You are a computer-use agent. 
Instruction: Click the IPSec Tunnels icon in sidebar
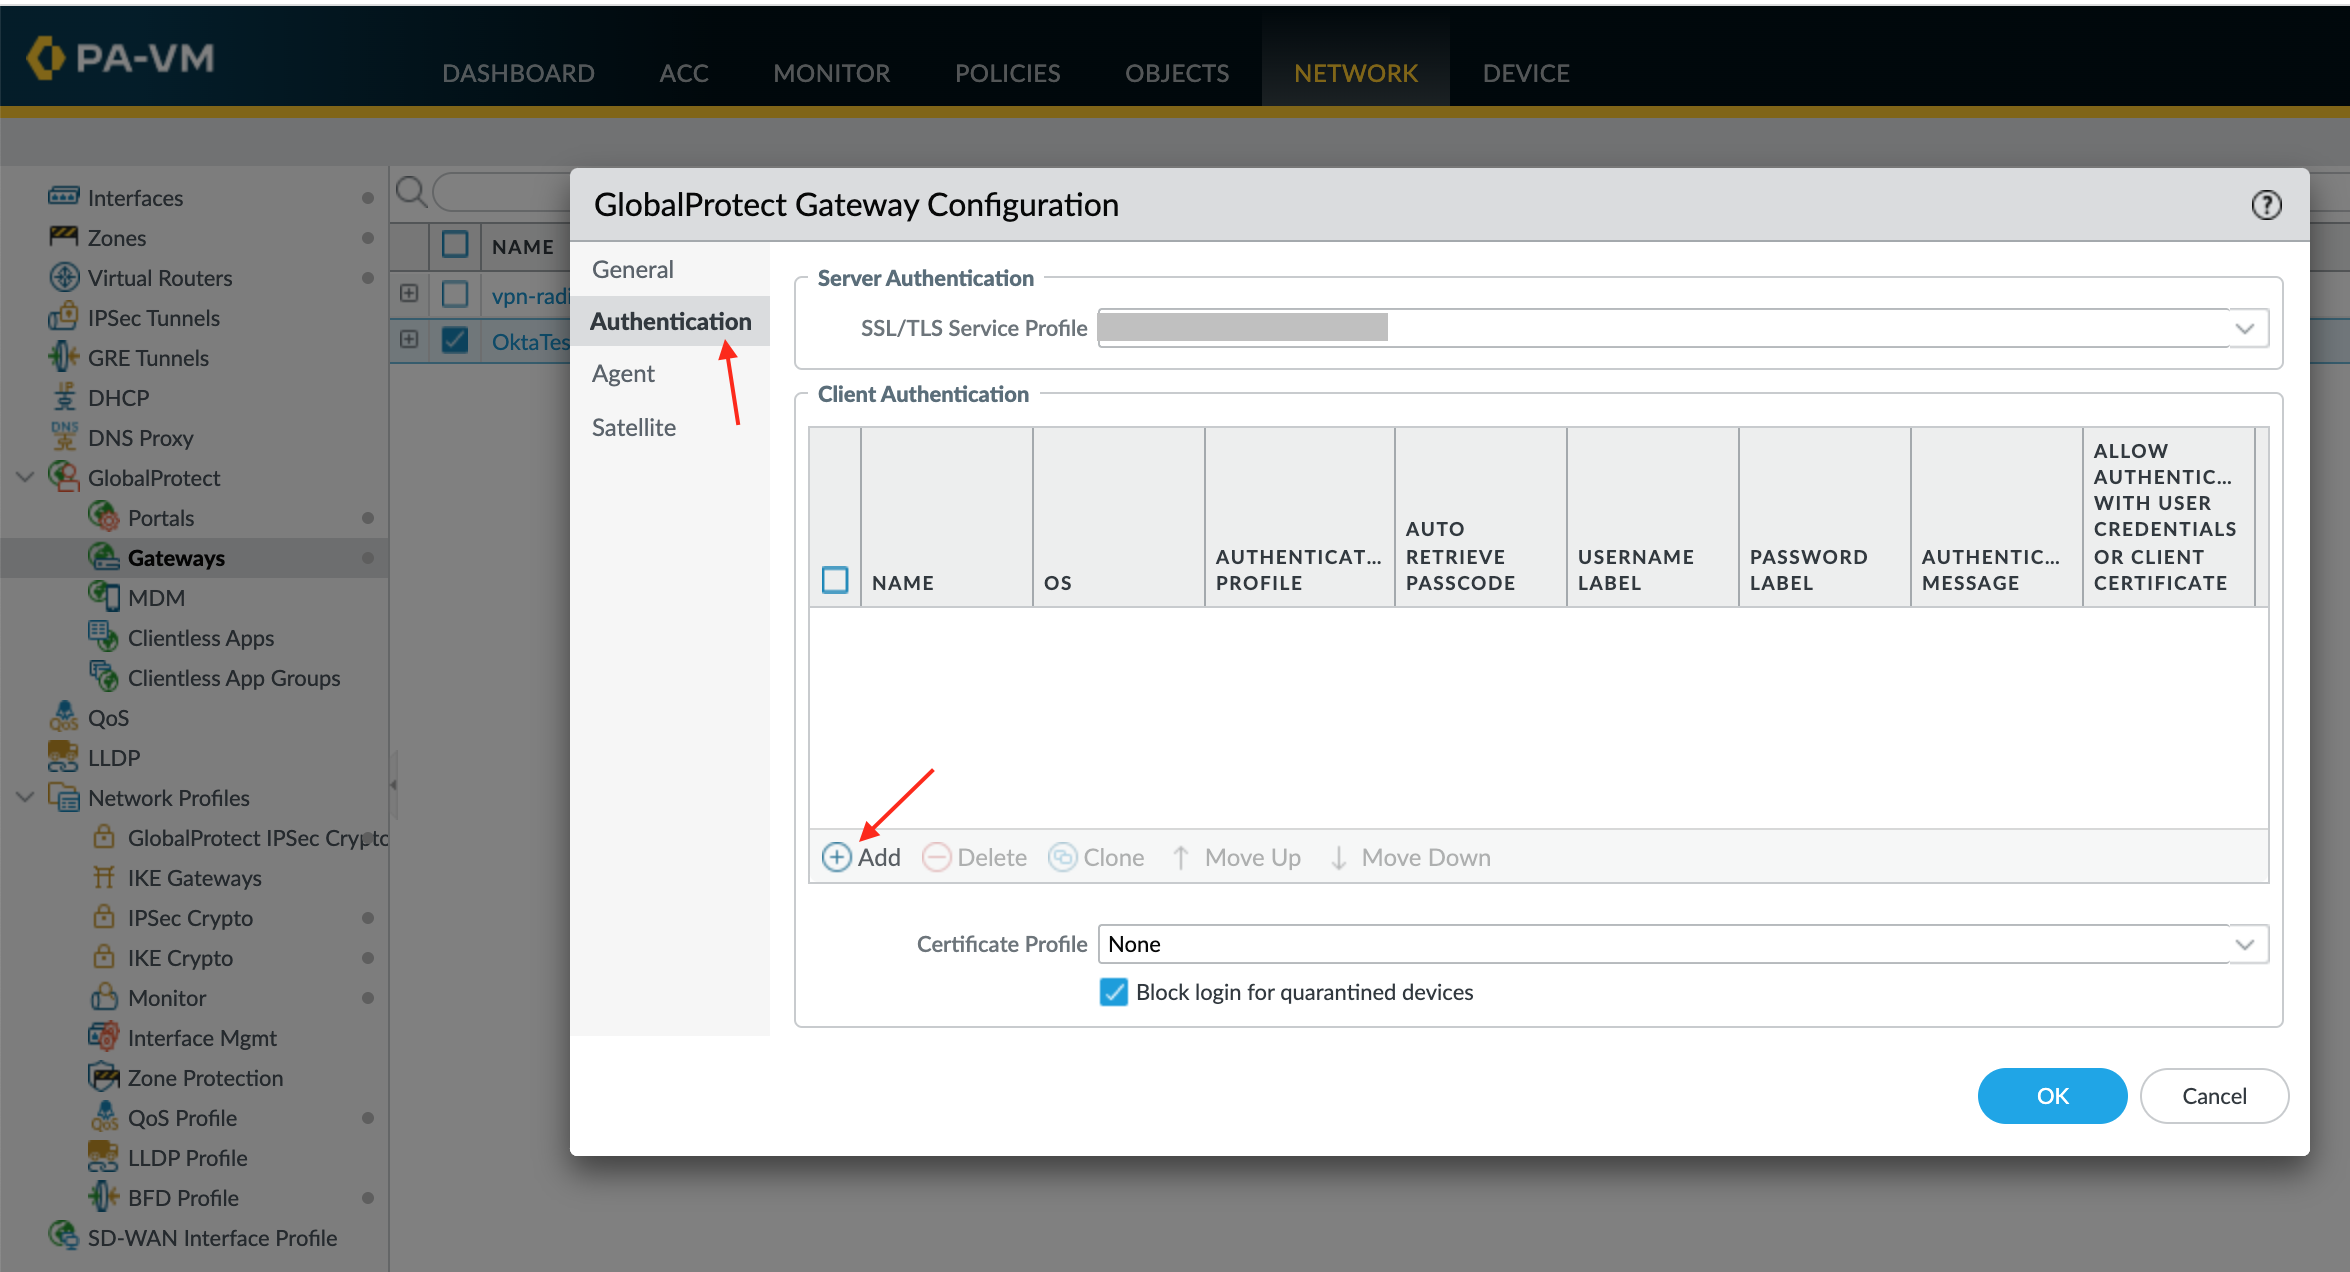(63, 317)
